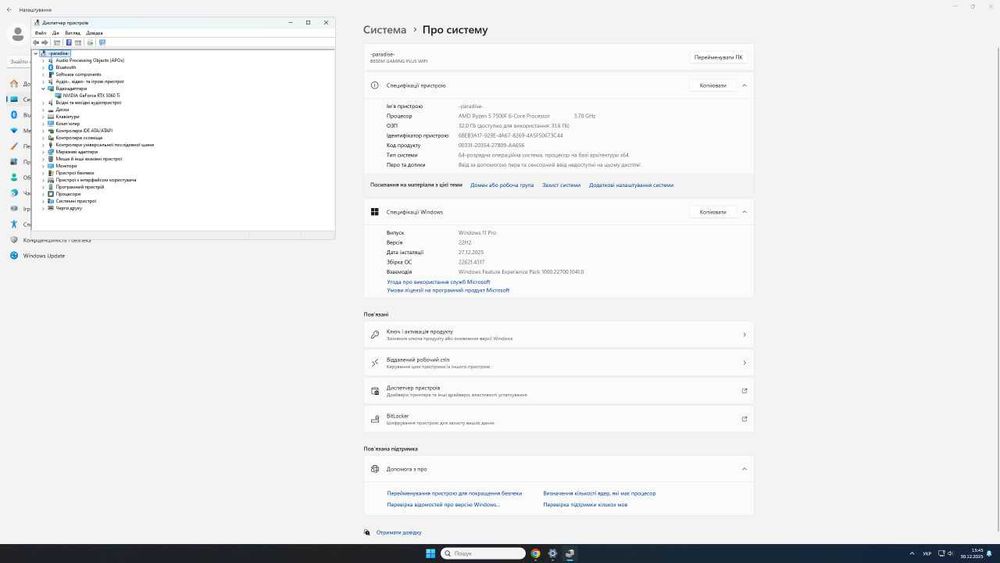Click the USB controllers category icon

51,145
